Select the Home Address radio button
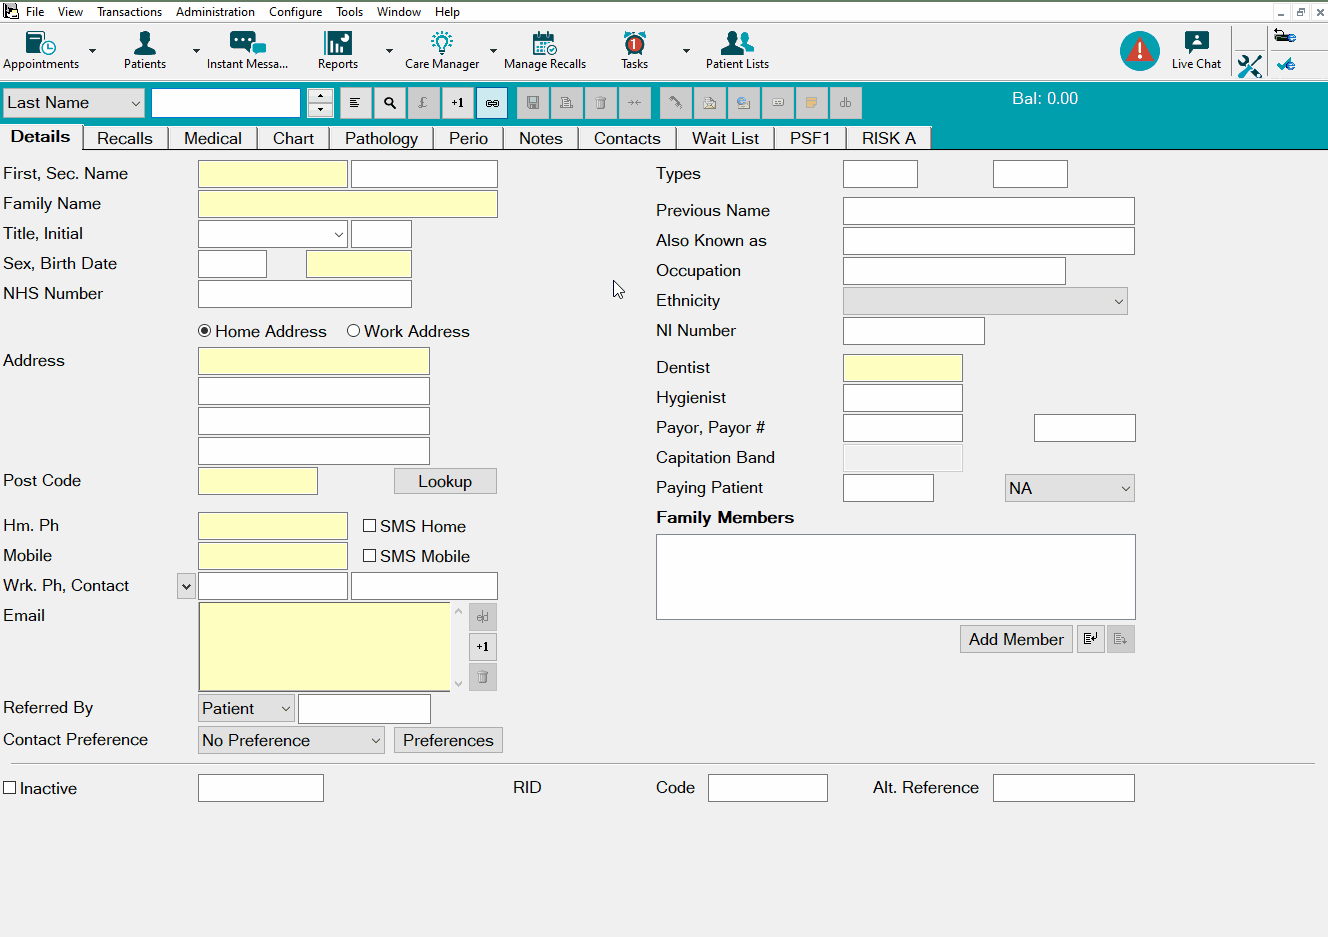1328x937 pixels. [x=205, y=331]
